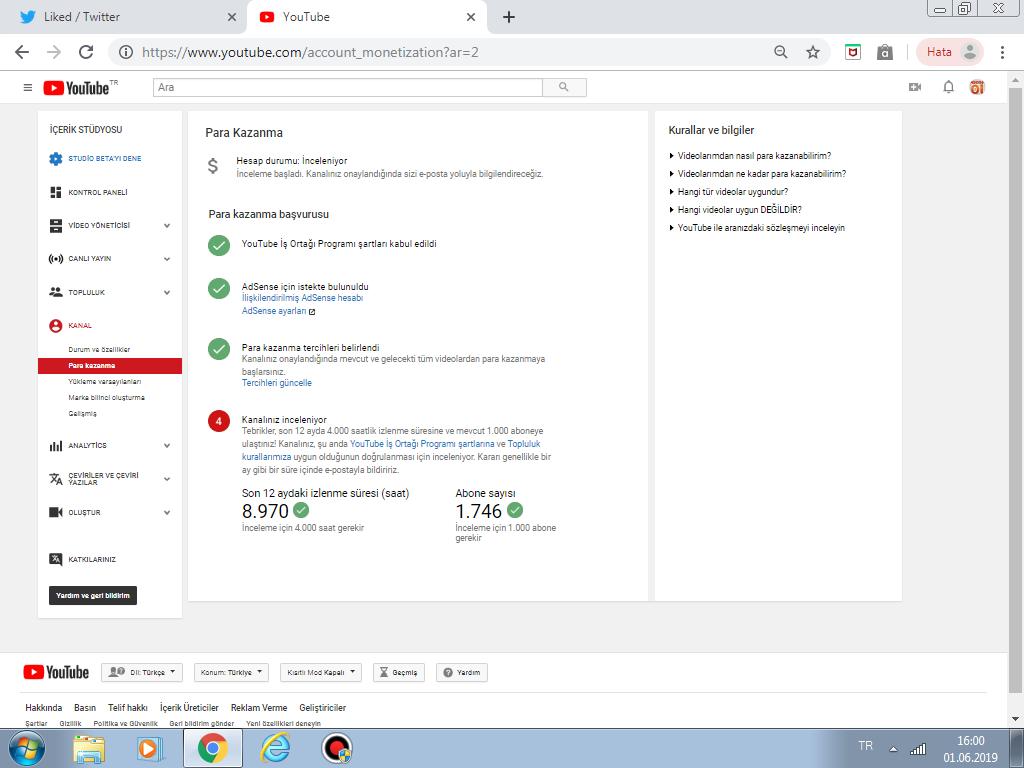Click the Analytics bar chart icon
1024x768 pixels.
(56, 445)
